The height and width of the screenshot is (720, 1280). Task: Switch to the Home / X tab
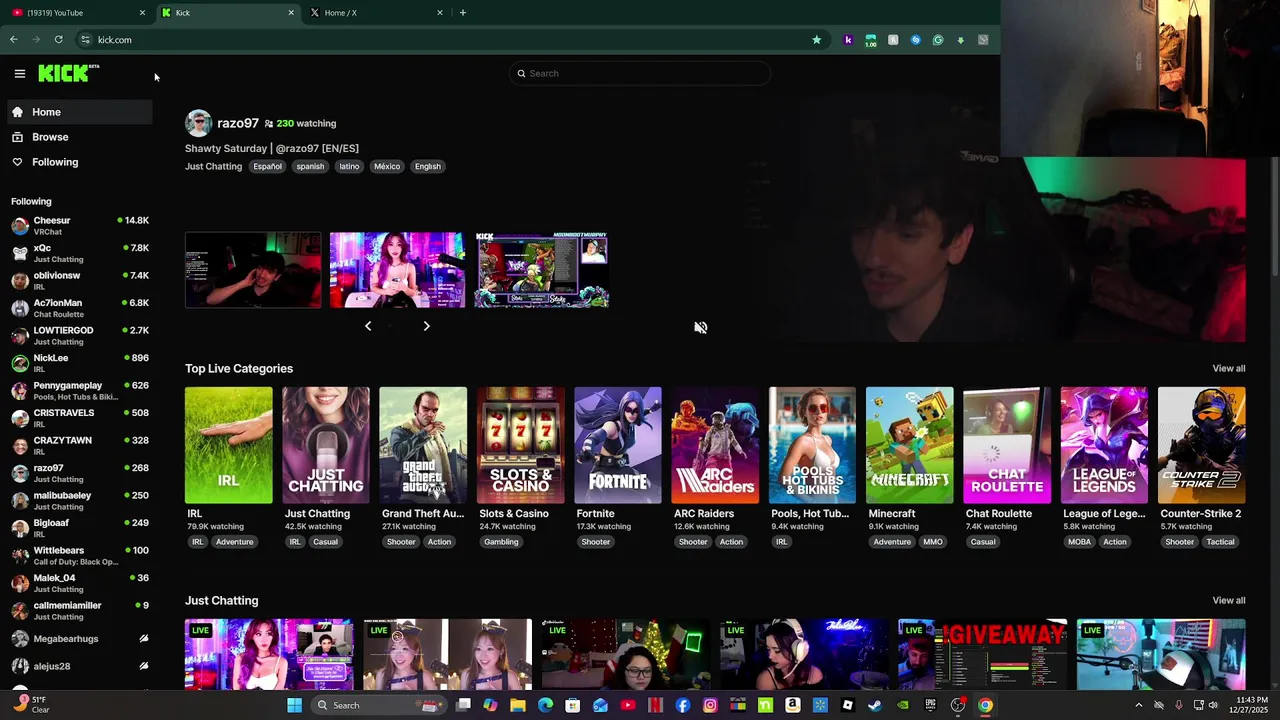point(375,13)
